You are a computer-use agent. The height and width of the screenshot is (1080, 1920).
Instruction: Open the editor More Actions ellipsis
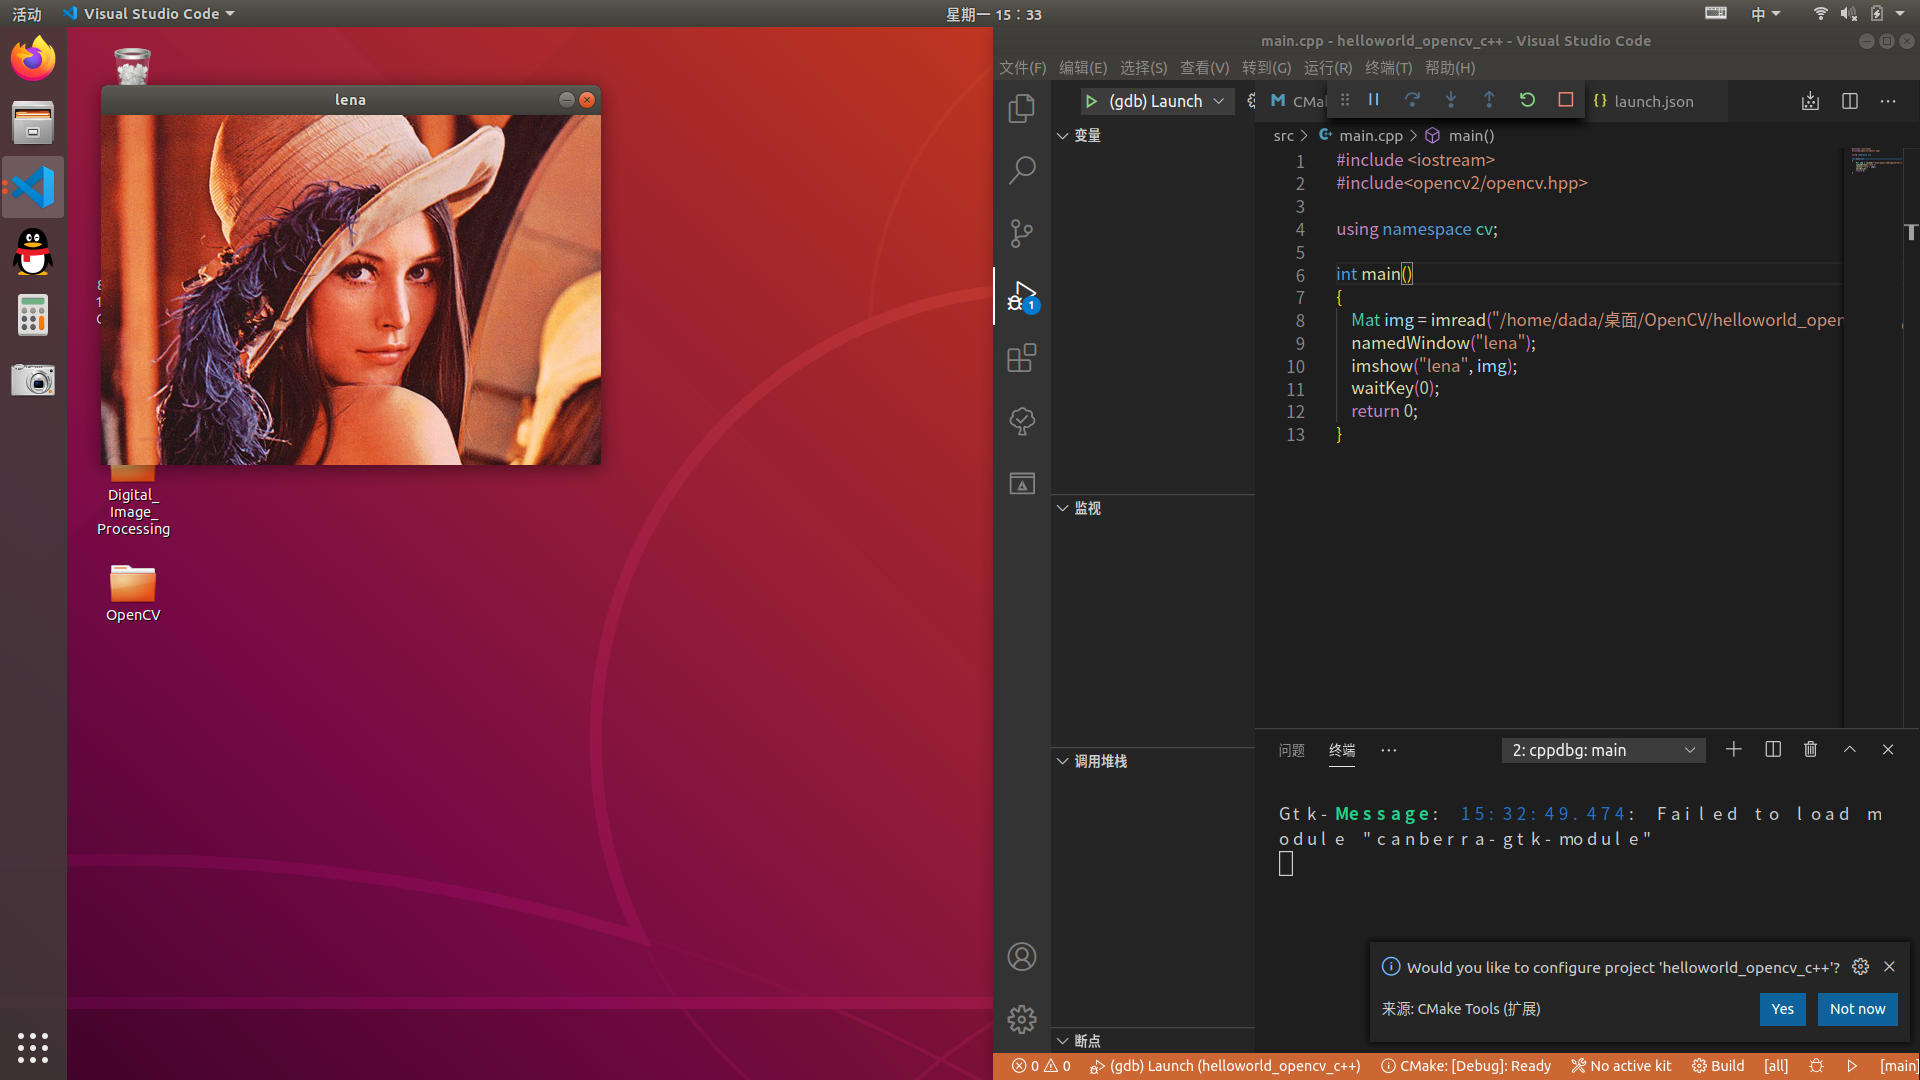[1888, 101]
